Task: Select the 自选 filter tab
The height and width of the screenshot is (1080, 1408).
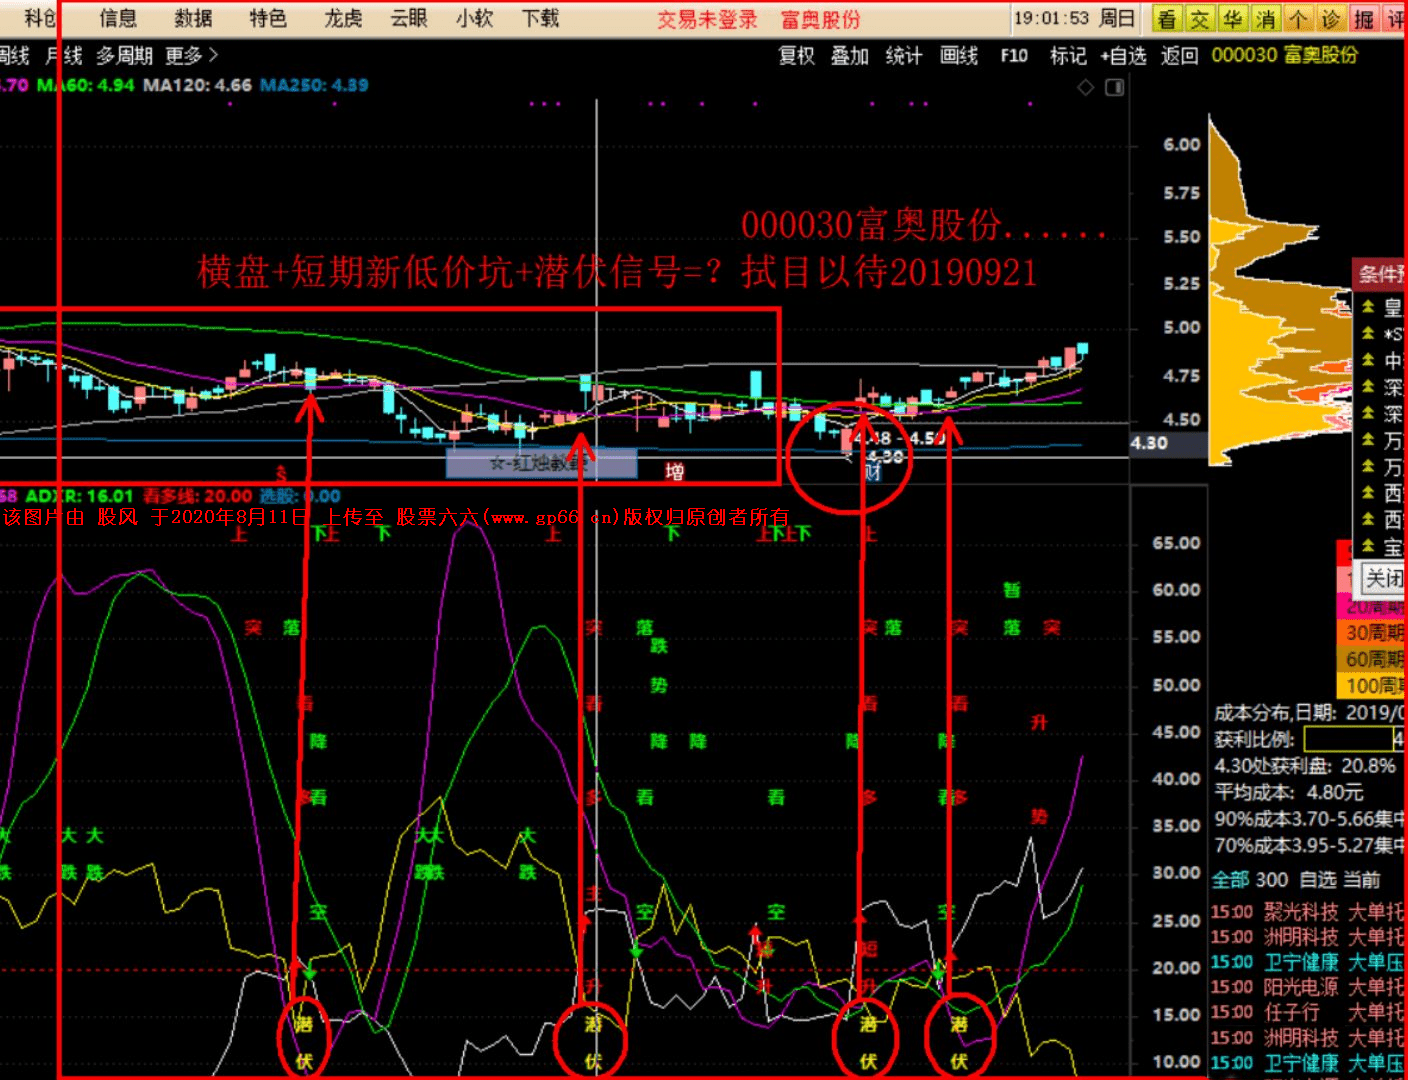Action: [x=1318, y=880]
